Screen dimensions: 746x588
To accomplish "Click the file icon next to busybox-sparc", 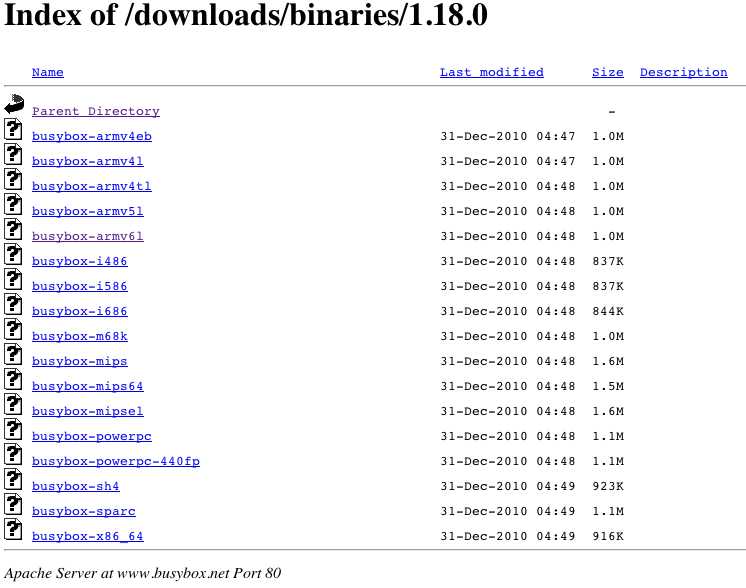I will click(13, 504).
